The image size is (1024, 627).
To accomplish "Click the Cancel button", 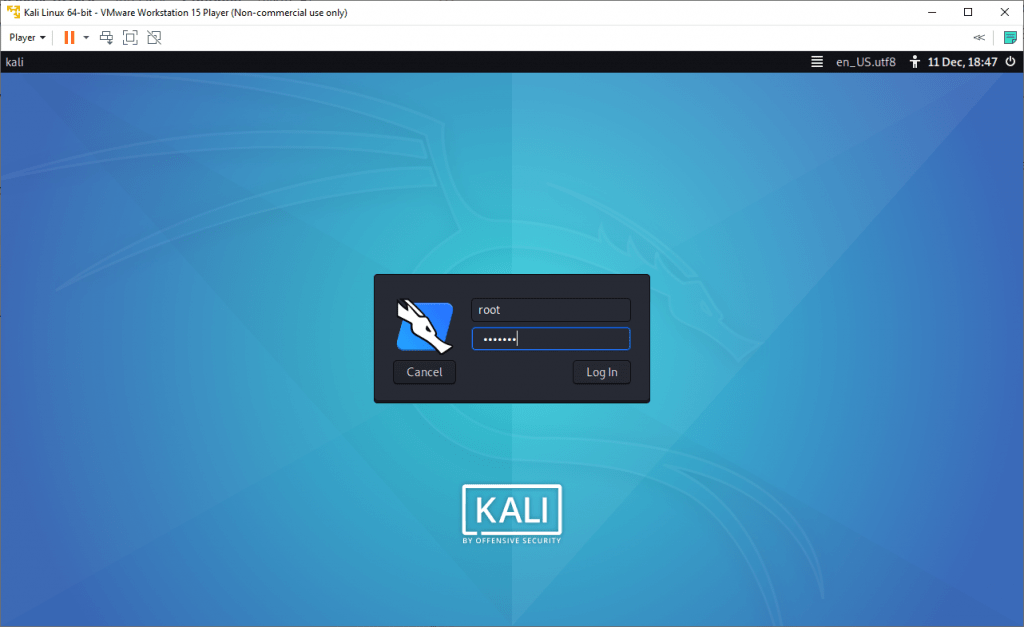I will (x=424, y=372).
